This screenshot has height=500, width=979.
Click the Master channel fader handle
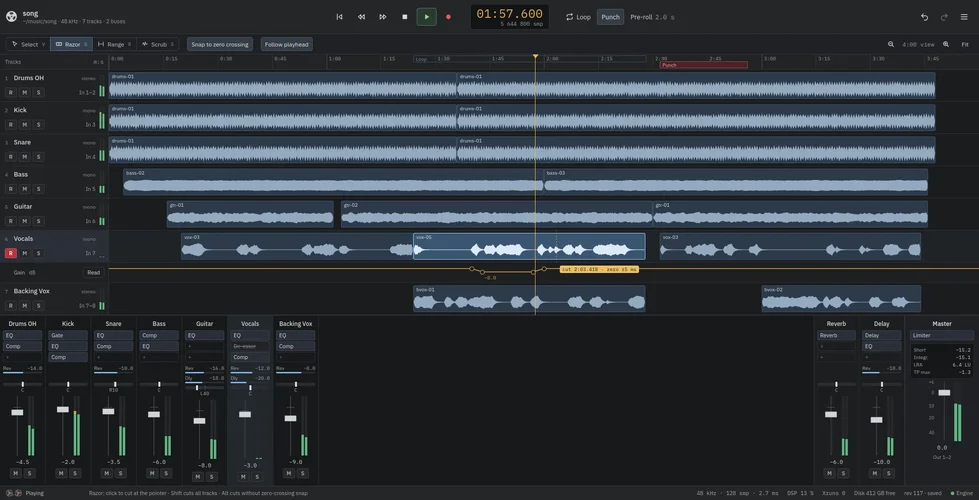click(x=944, y=393)
